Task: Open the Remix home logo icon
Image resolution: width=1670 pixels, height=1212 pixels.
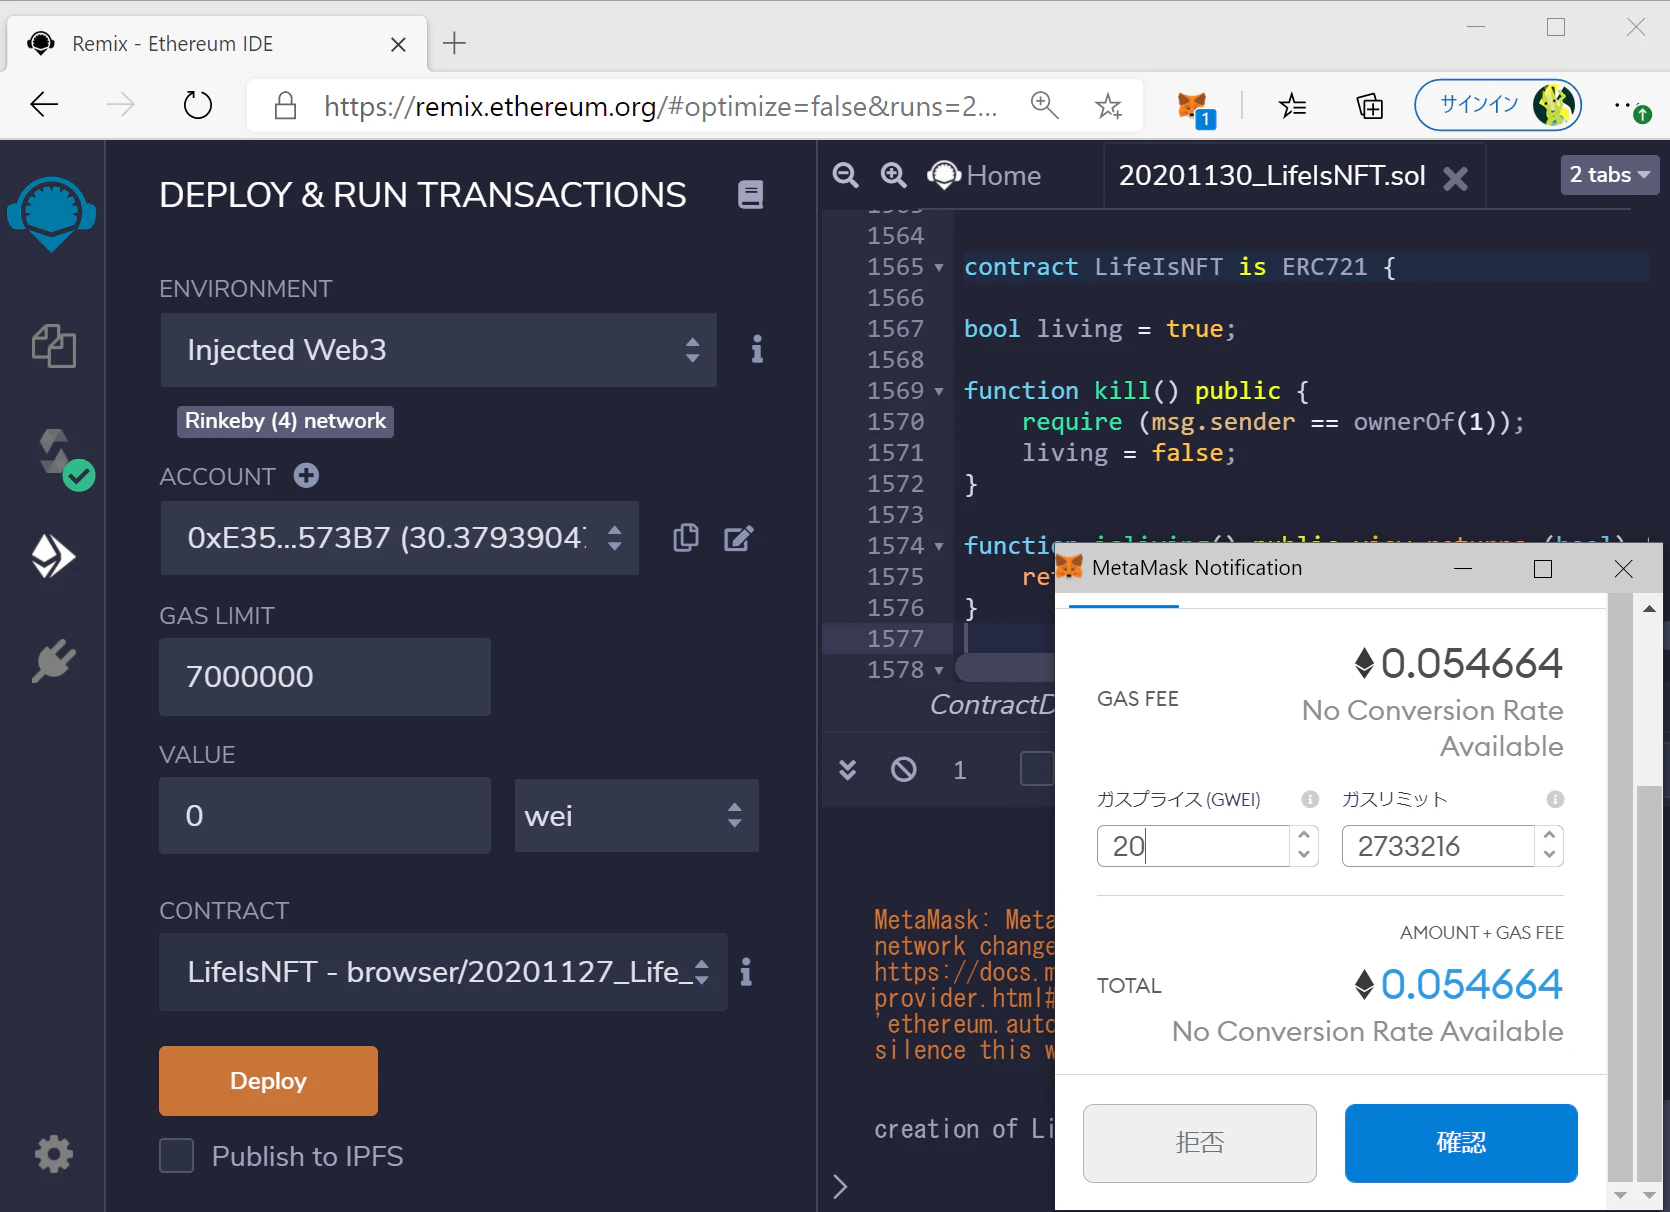Action: click(52, 213)
